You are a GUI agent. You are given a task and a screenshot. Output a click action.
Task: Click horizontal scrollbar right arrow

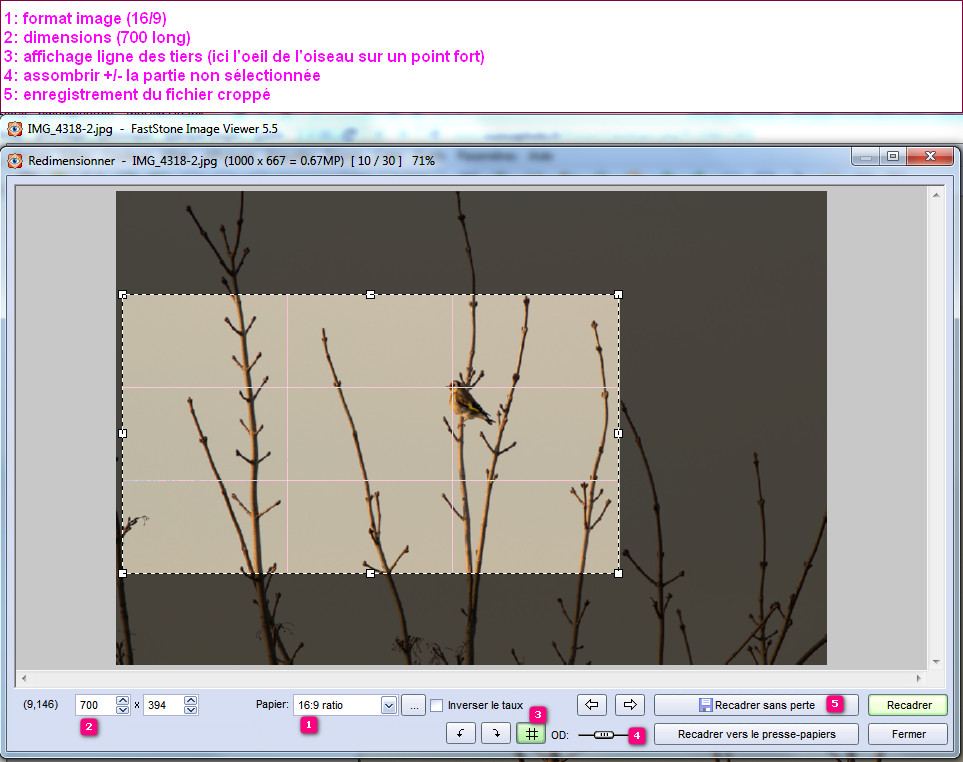(x=919, y=678)
